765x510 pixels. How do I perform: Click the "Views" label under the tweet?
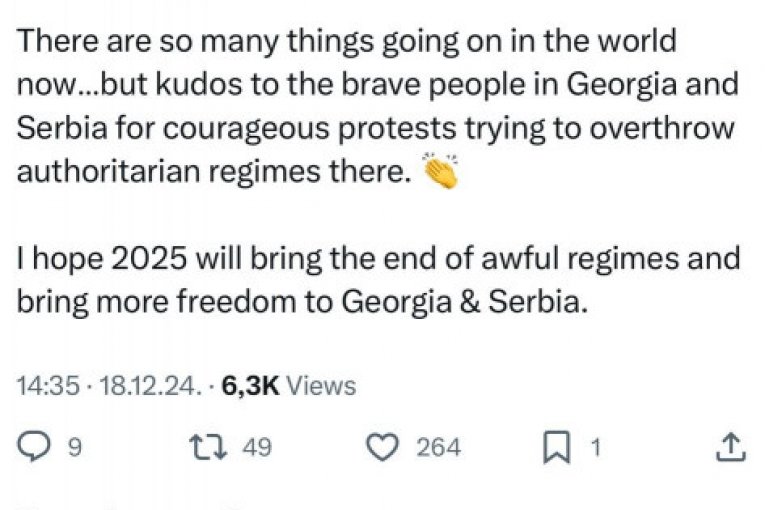(x=321, y=386)
